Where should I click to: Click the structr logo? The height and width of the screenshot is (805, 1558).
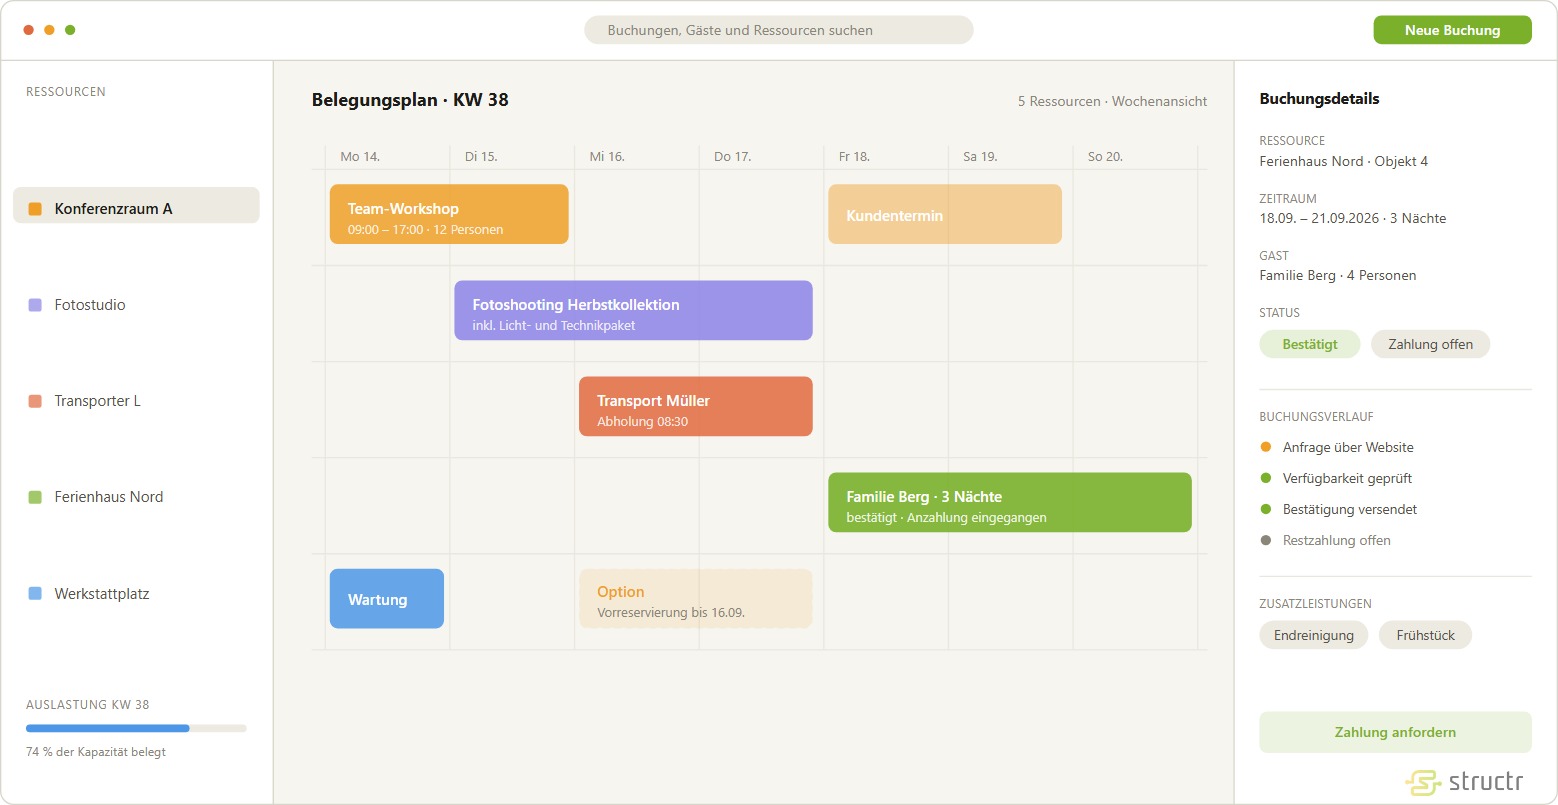pyautogui.click(x=1465, y=782)
